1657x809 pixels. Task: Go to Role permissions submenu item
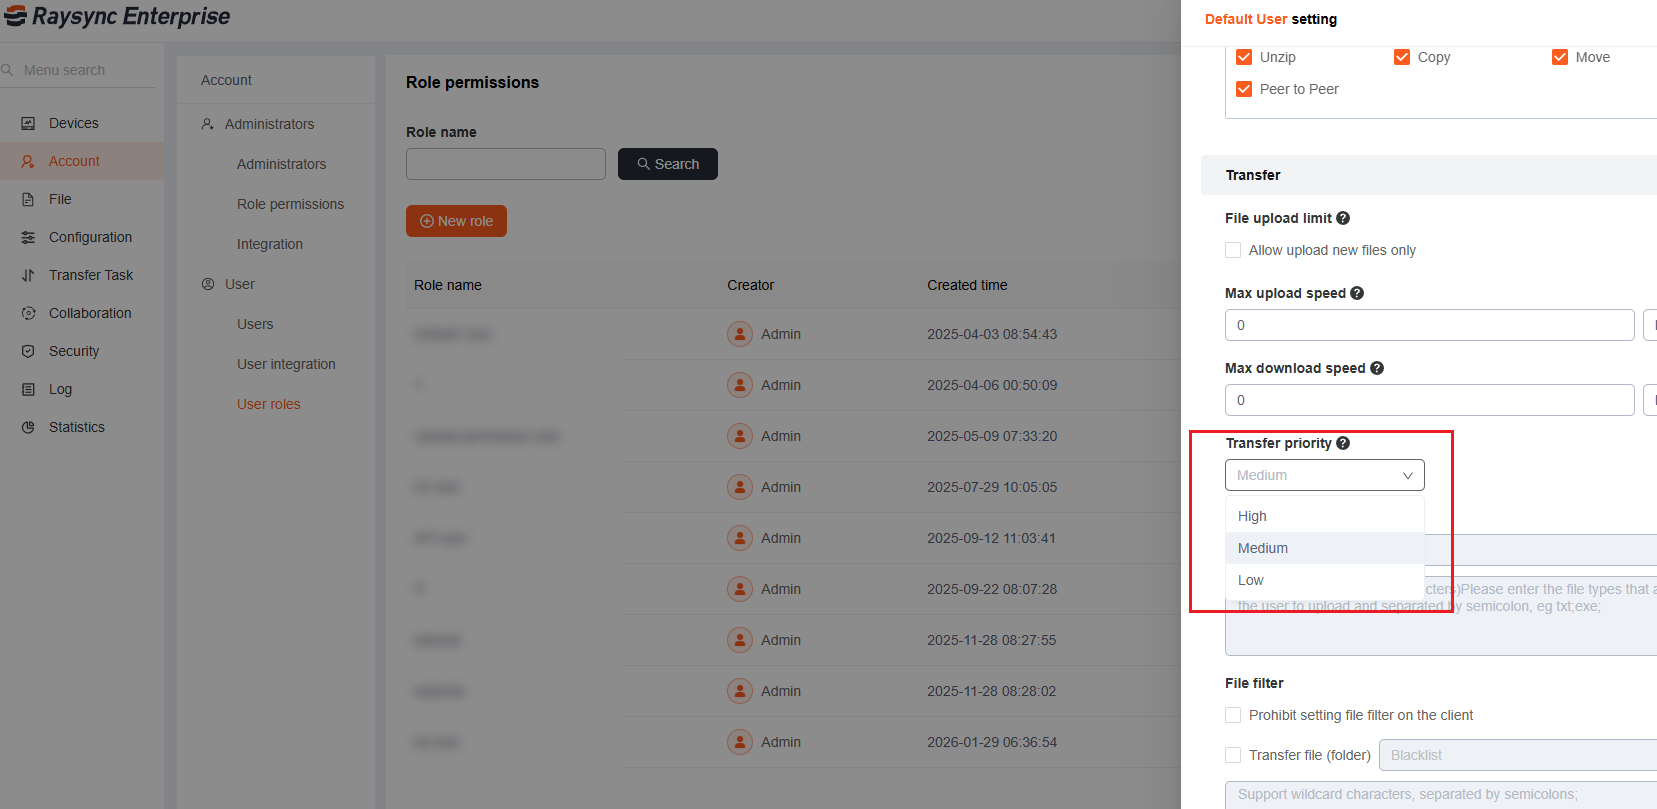click(x=290, y=204)
